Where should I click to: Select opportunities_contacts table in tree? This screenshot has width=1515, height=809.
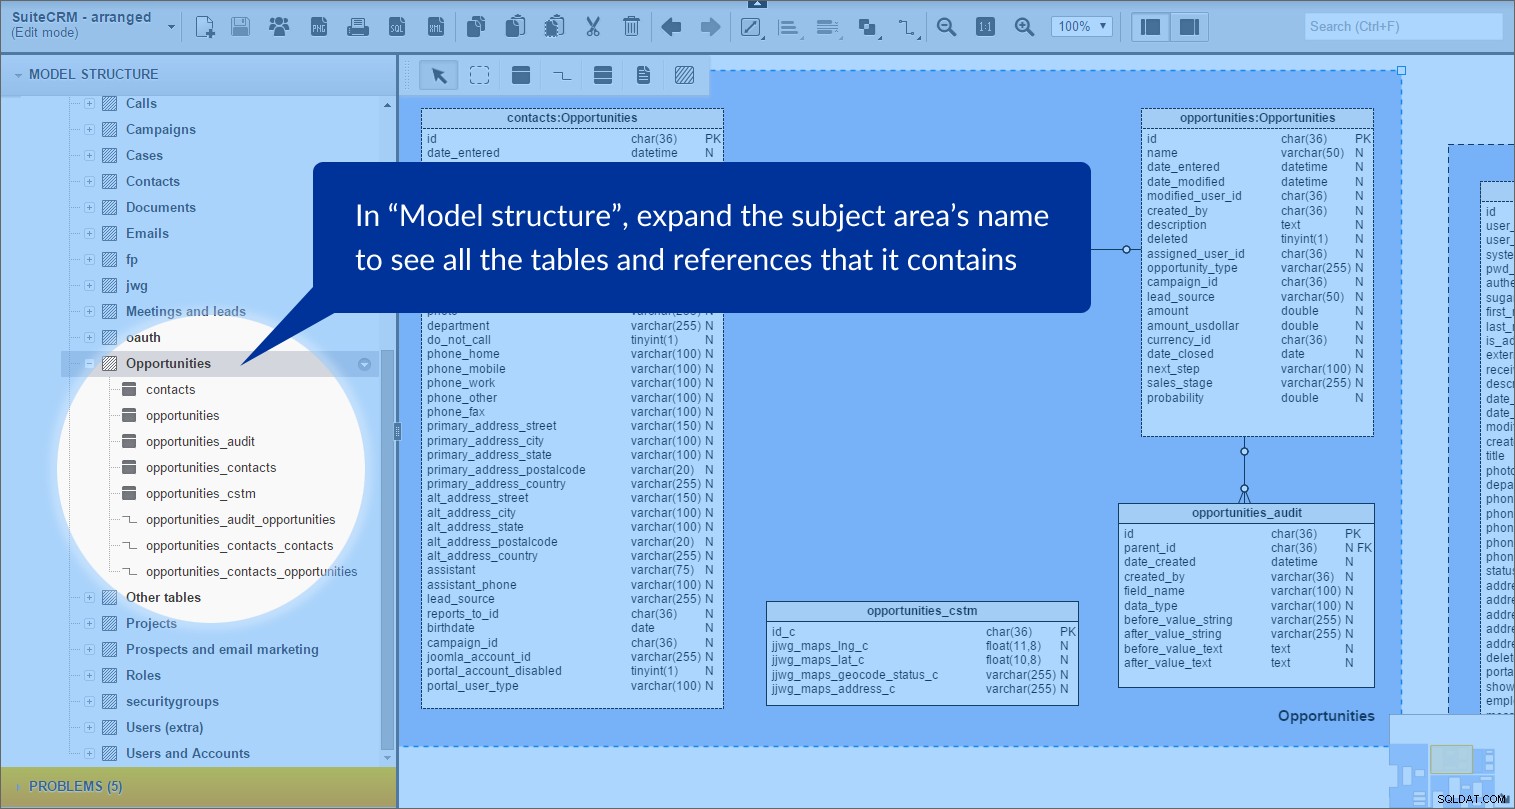[x=211, y=468]
